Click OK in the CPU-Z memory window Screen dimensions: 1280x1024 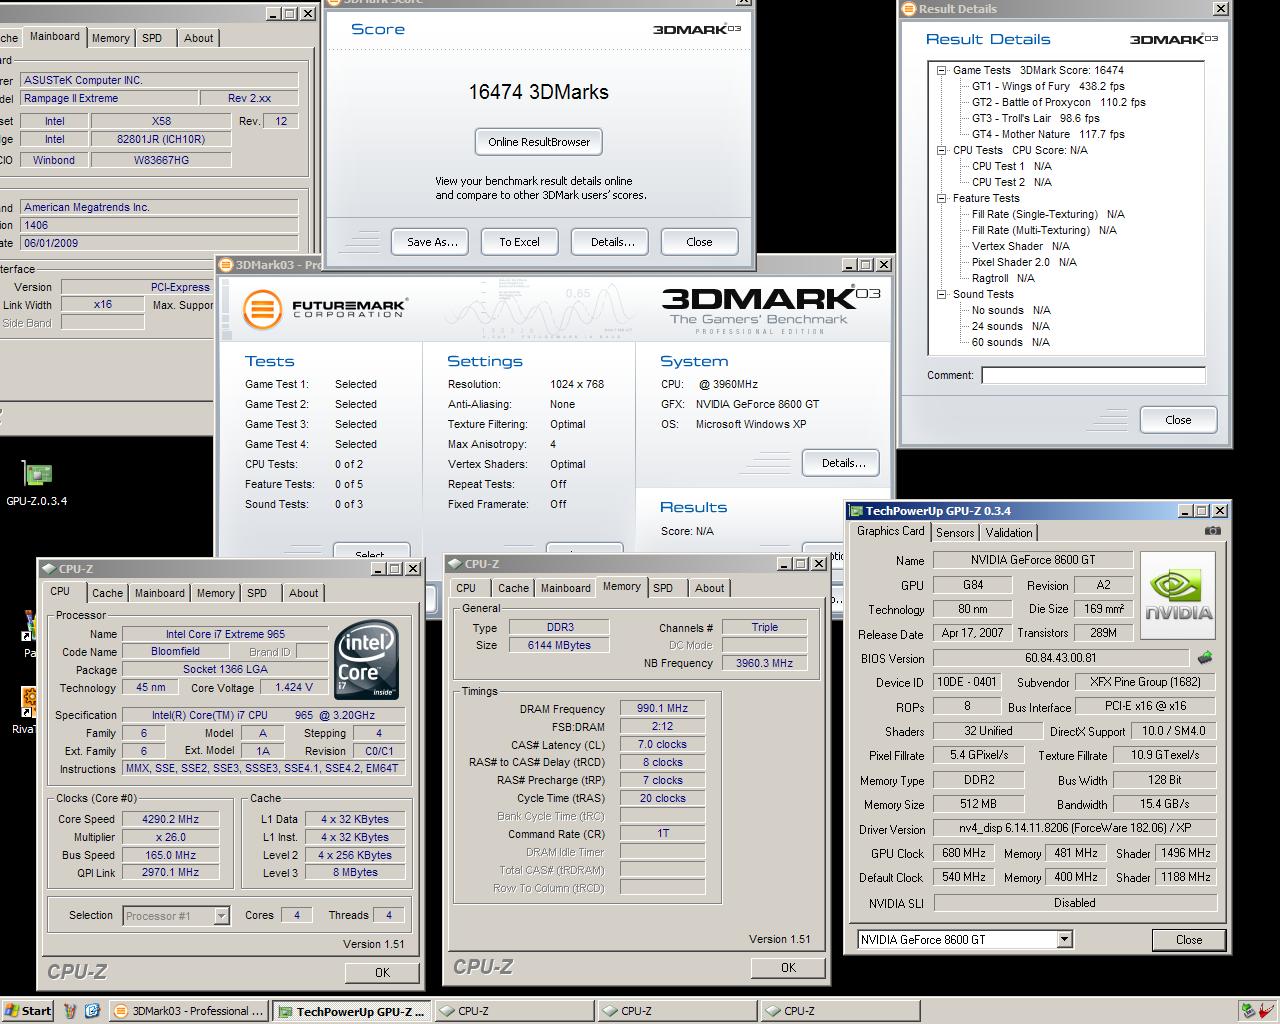pyautogui.click(x=788, y=967)
